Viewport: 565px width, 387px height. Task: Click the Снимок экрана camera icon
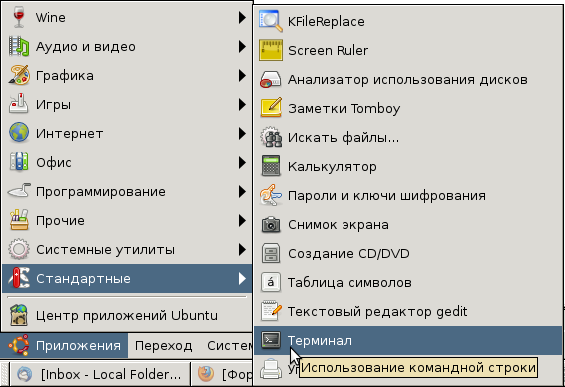[x=271, y=224]
